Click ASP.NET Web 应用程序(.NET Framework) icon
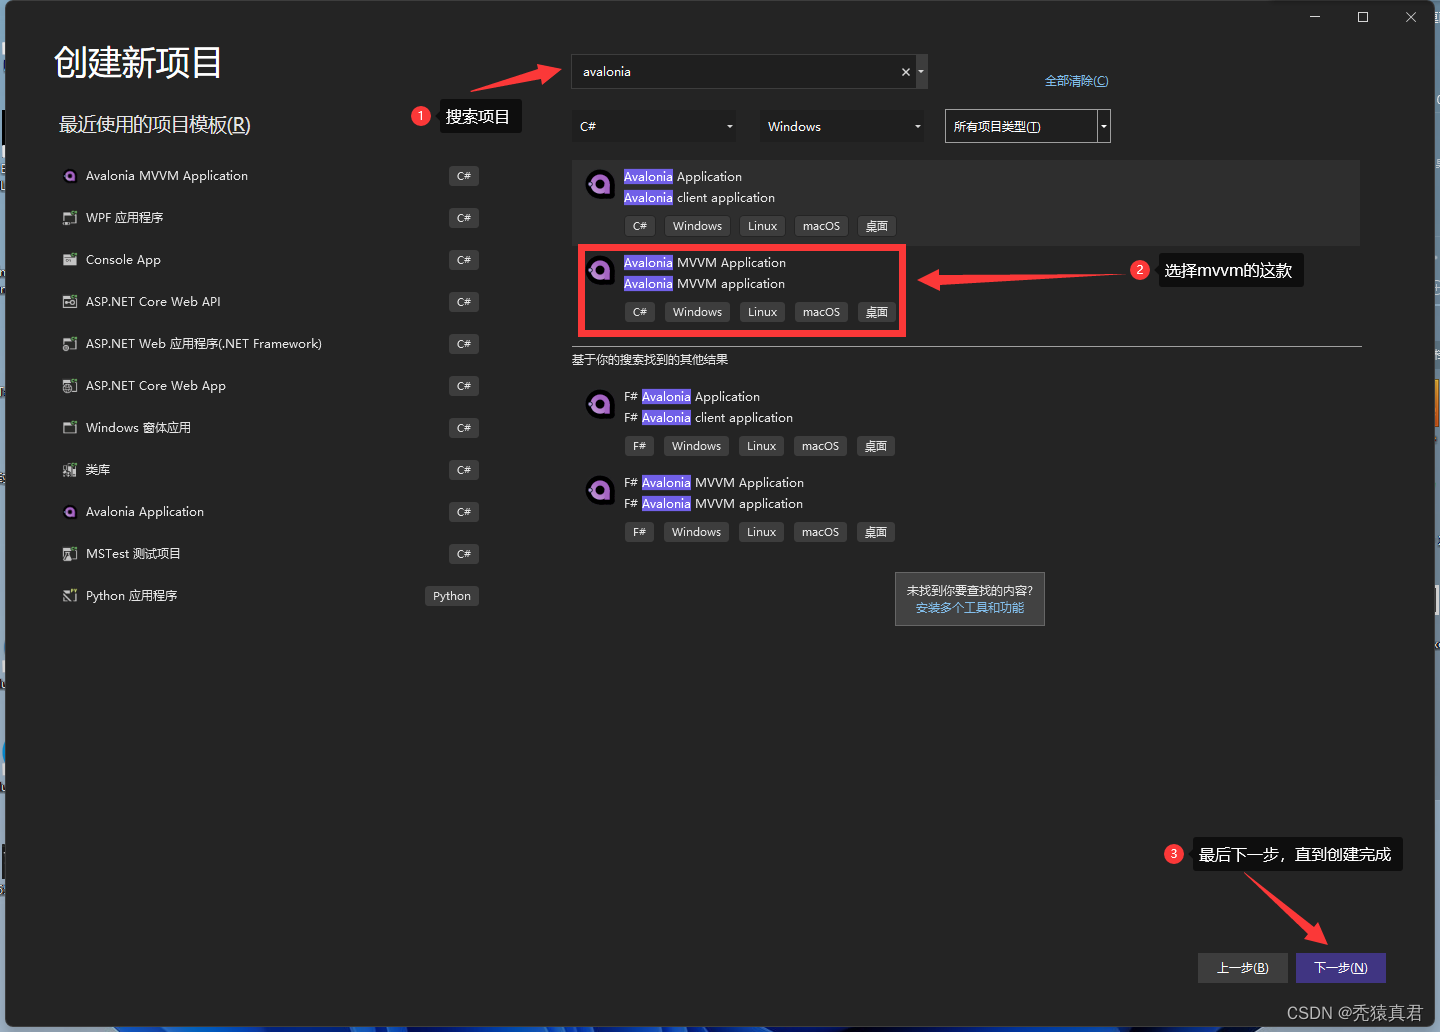The image size is (1440, 1032). point(70,344)
